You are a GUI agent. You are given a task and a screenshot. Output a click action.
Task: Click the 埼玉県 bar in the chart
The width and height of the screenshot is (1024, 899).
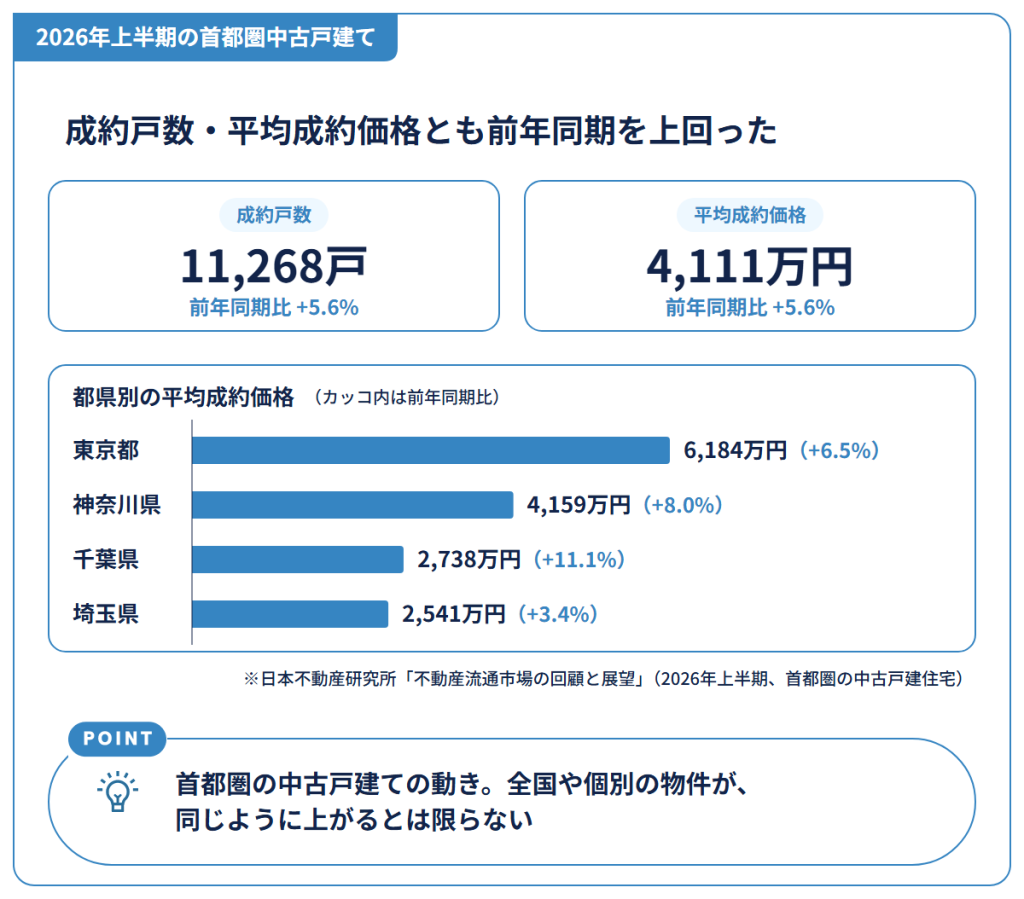coord(290,614)
